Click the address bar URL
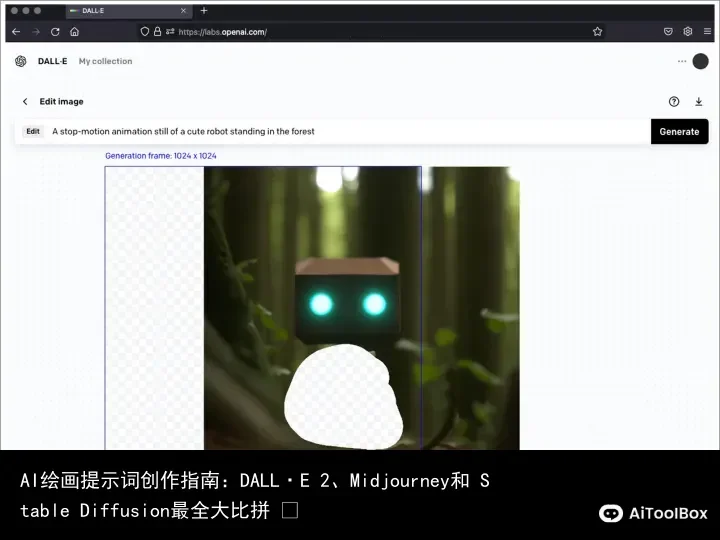The image size is (720, 540). 222,32
